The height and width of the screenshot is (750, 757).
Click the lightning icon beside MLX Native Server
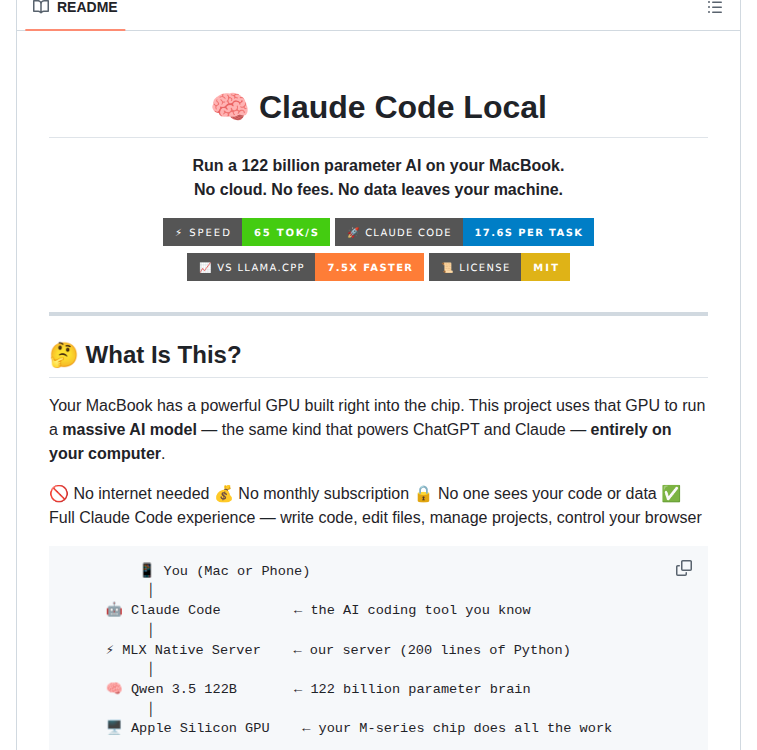point(110,650)
